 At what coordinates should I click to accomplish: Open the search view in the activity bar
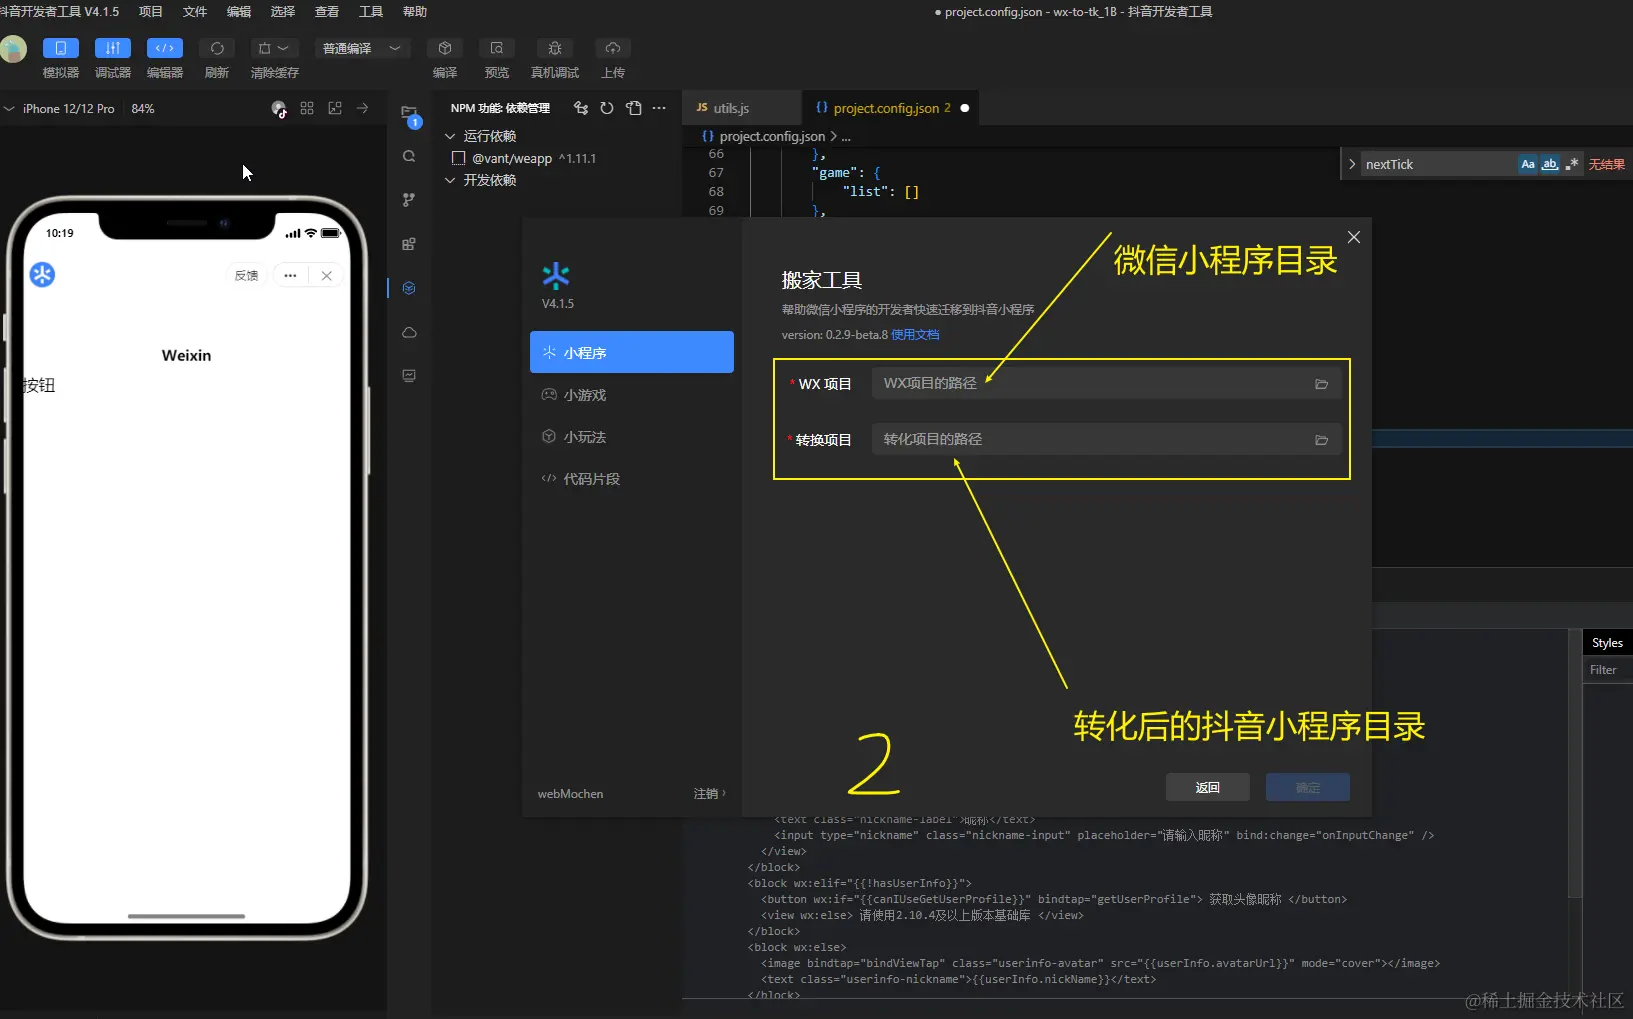pos(409,156)
